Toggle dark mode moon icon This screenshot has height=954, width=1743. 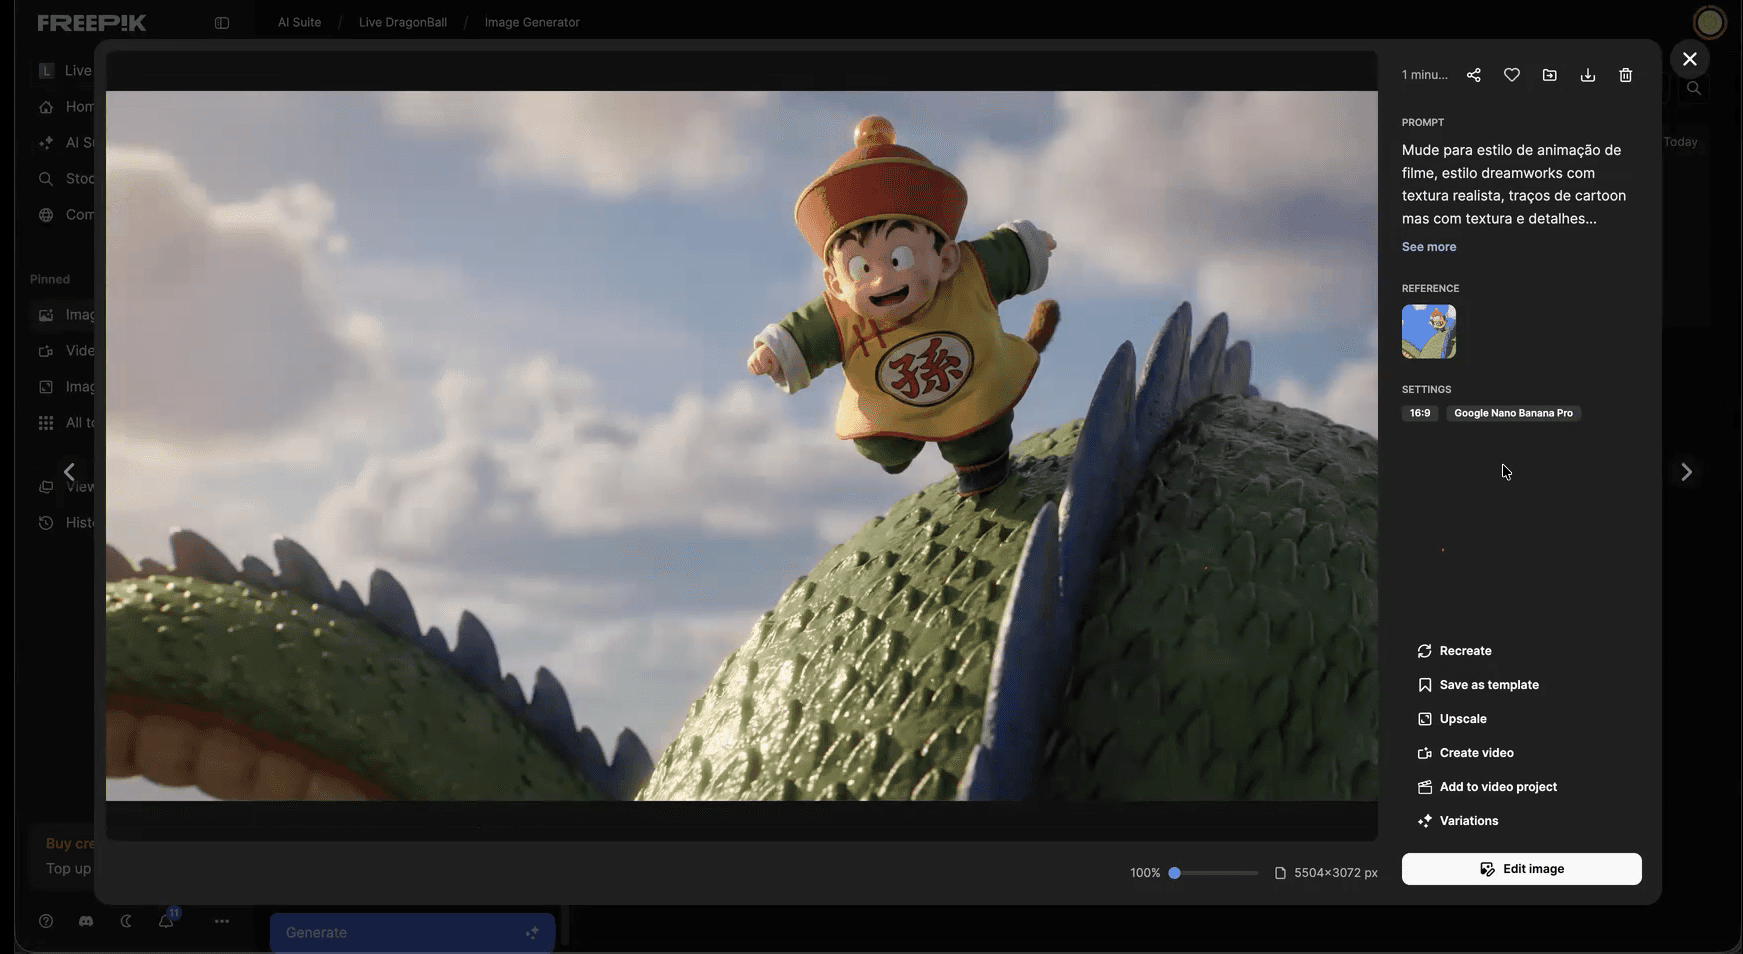[126, 921]
